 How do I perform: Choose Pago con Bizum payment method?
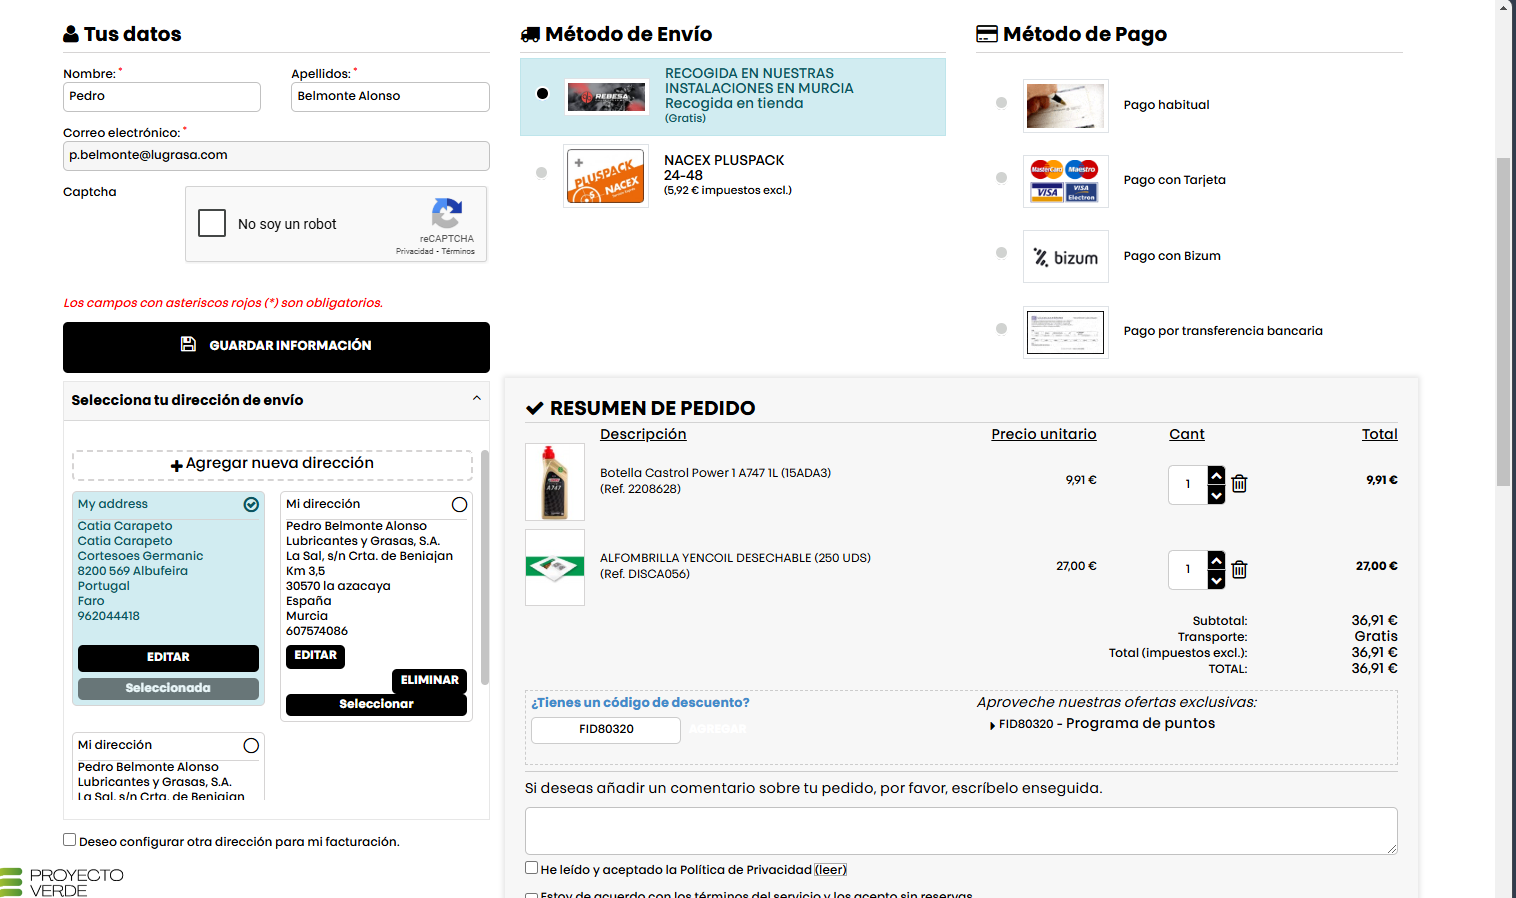click(x=1001, y=253)
